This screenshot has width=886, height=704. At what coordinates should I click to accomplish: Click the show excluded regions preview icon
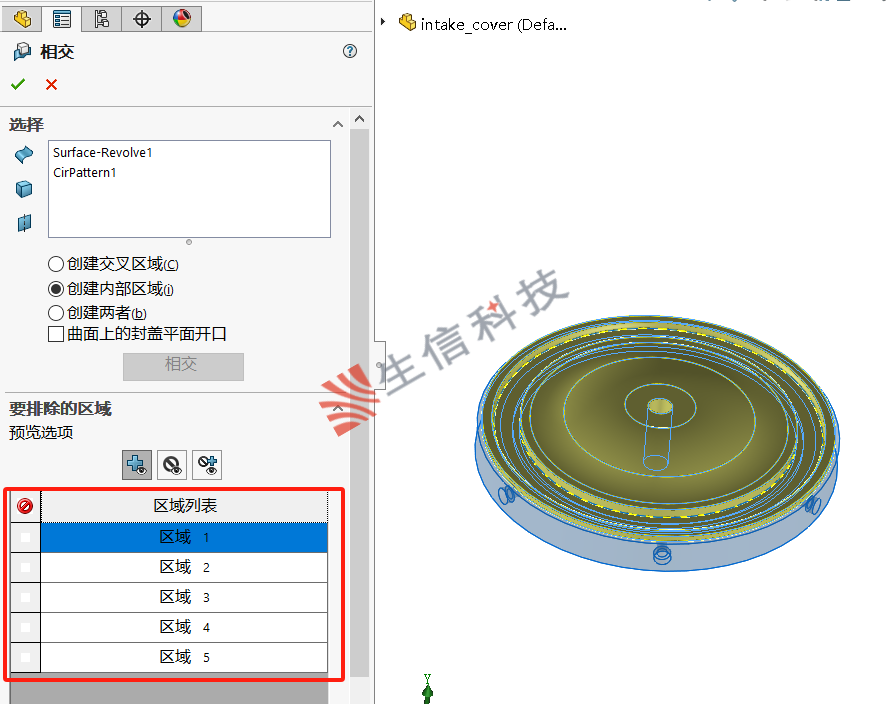(170, 464)
